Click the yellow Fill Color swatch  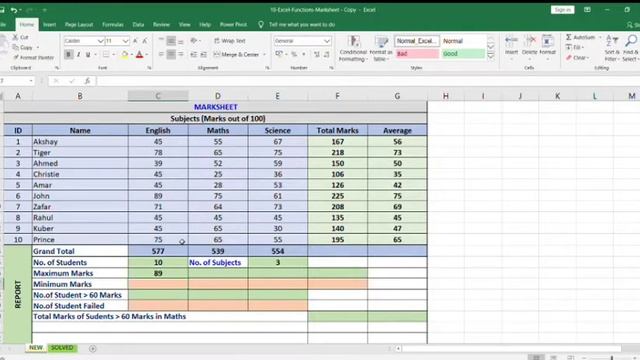pyautogui.click(x=124, y=54)
